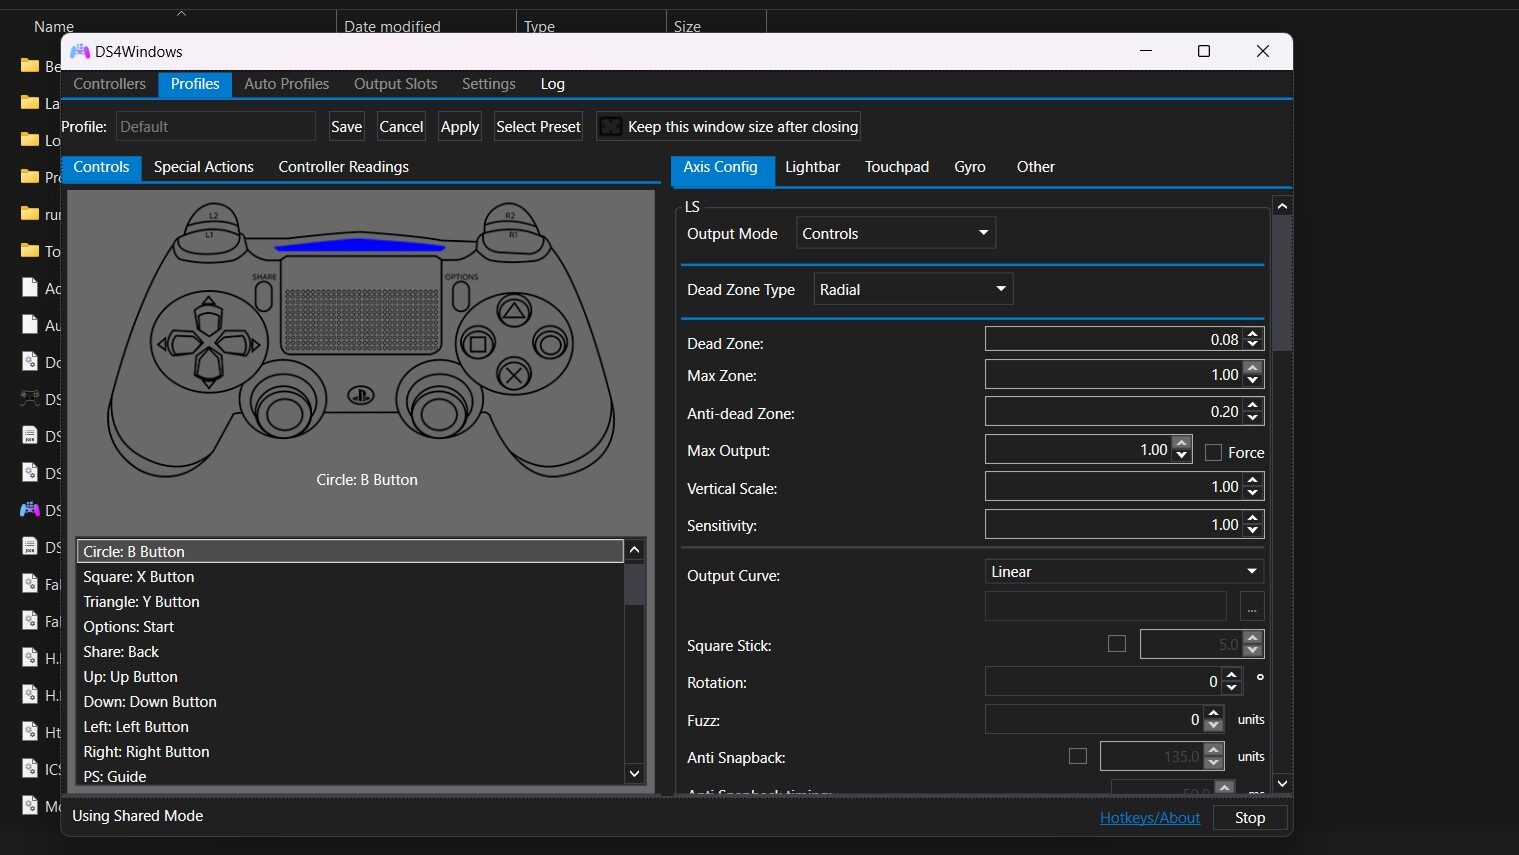Increase the Rotation value

1232,675
